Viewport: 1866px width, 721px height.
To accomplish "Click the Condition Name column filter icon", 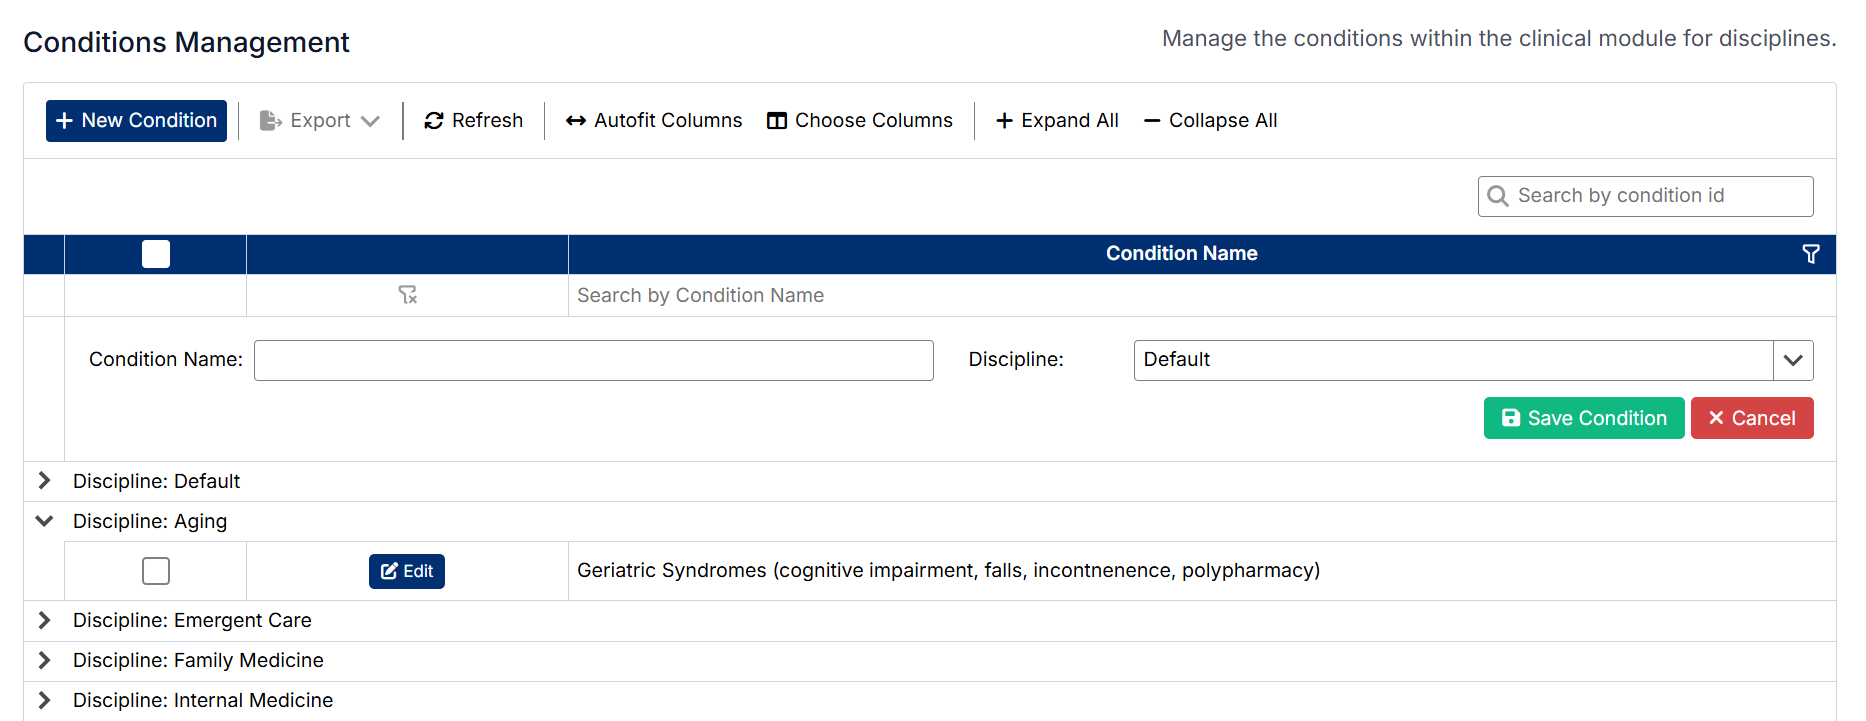I will point(1810,254).
